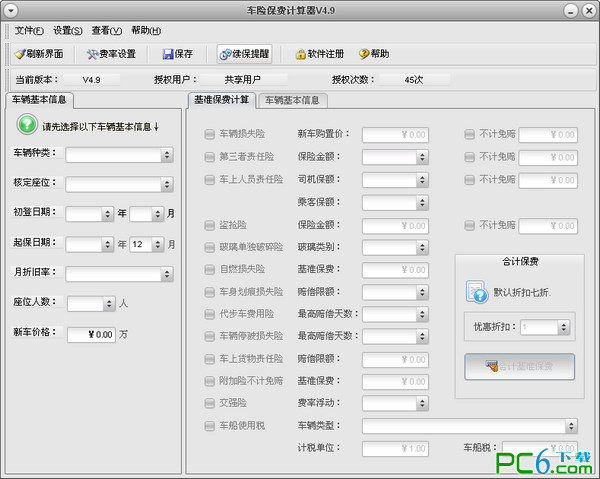This screenshot has height=479, width=600.
Task: Open 代步车费用险 最高赔偿天数 dropdown
Action: tap(395, 314)
